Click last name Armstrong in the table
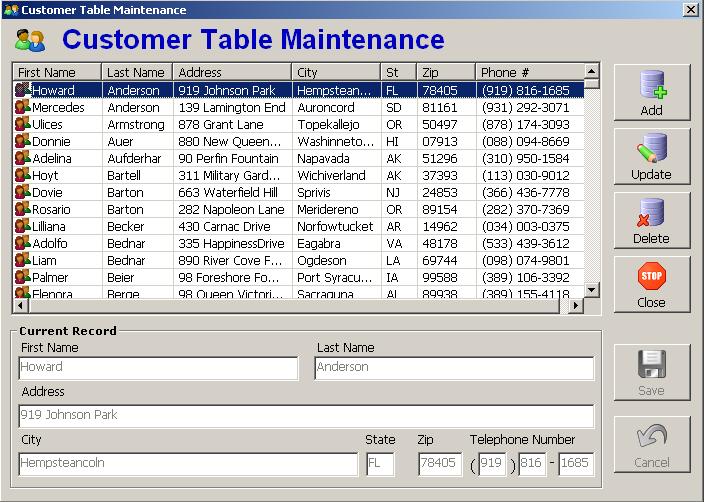 (x=136, y=124)
